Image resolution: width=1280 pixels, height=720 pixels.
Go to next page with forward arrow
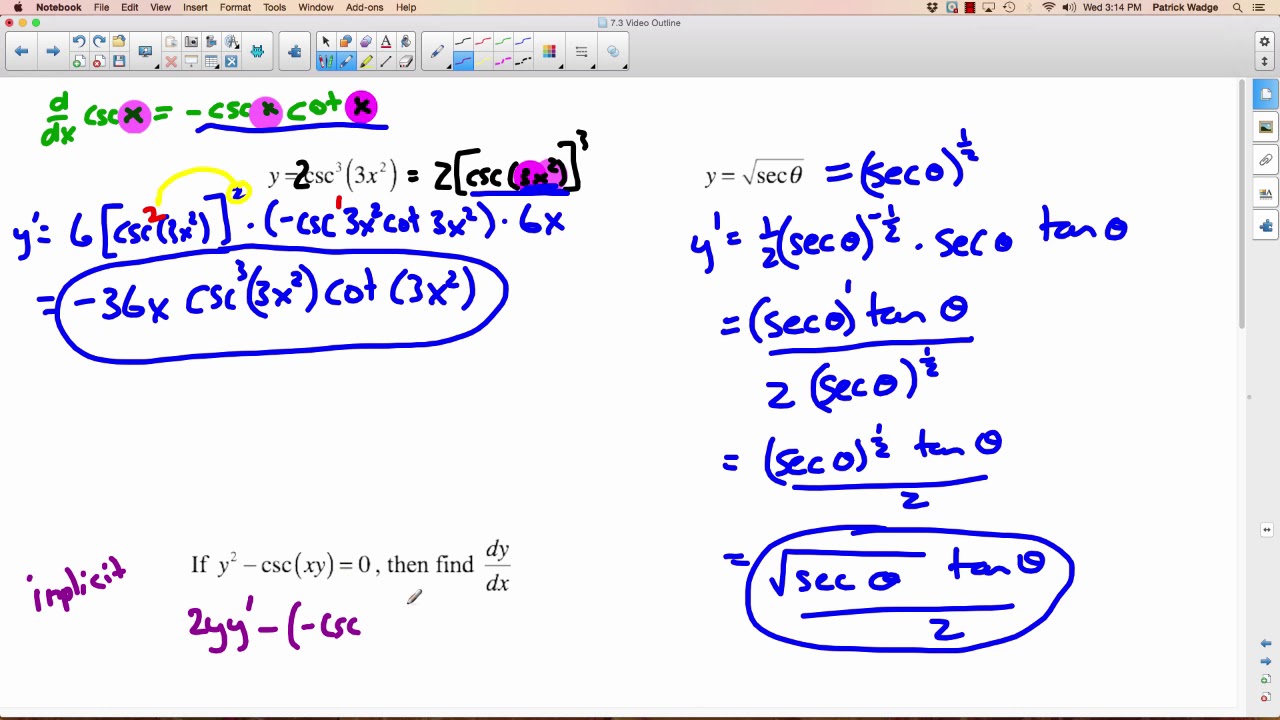pyautogui.click(x=53, y=51)
